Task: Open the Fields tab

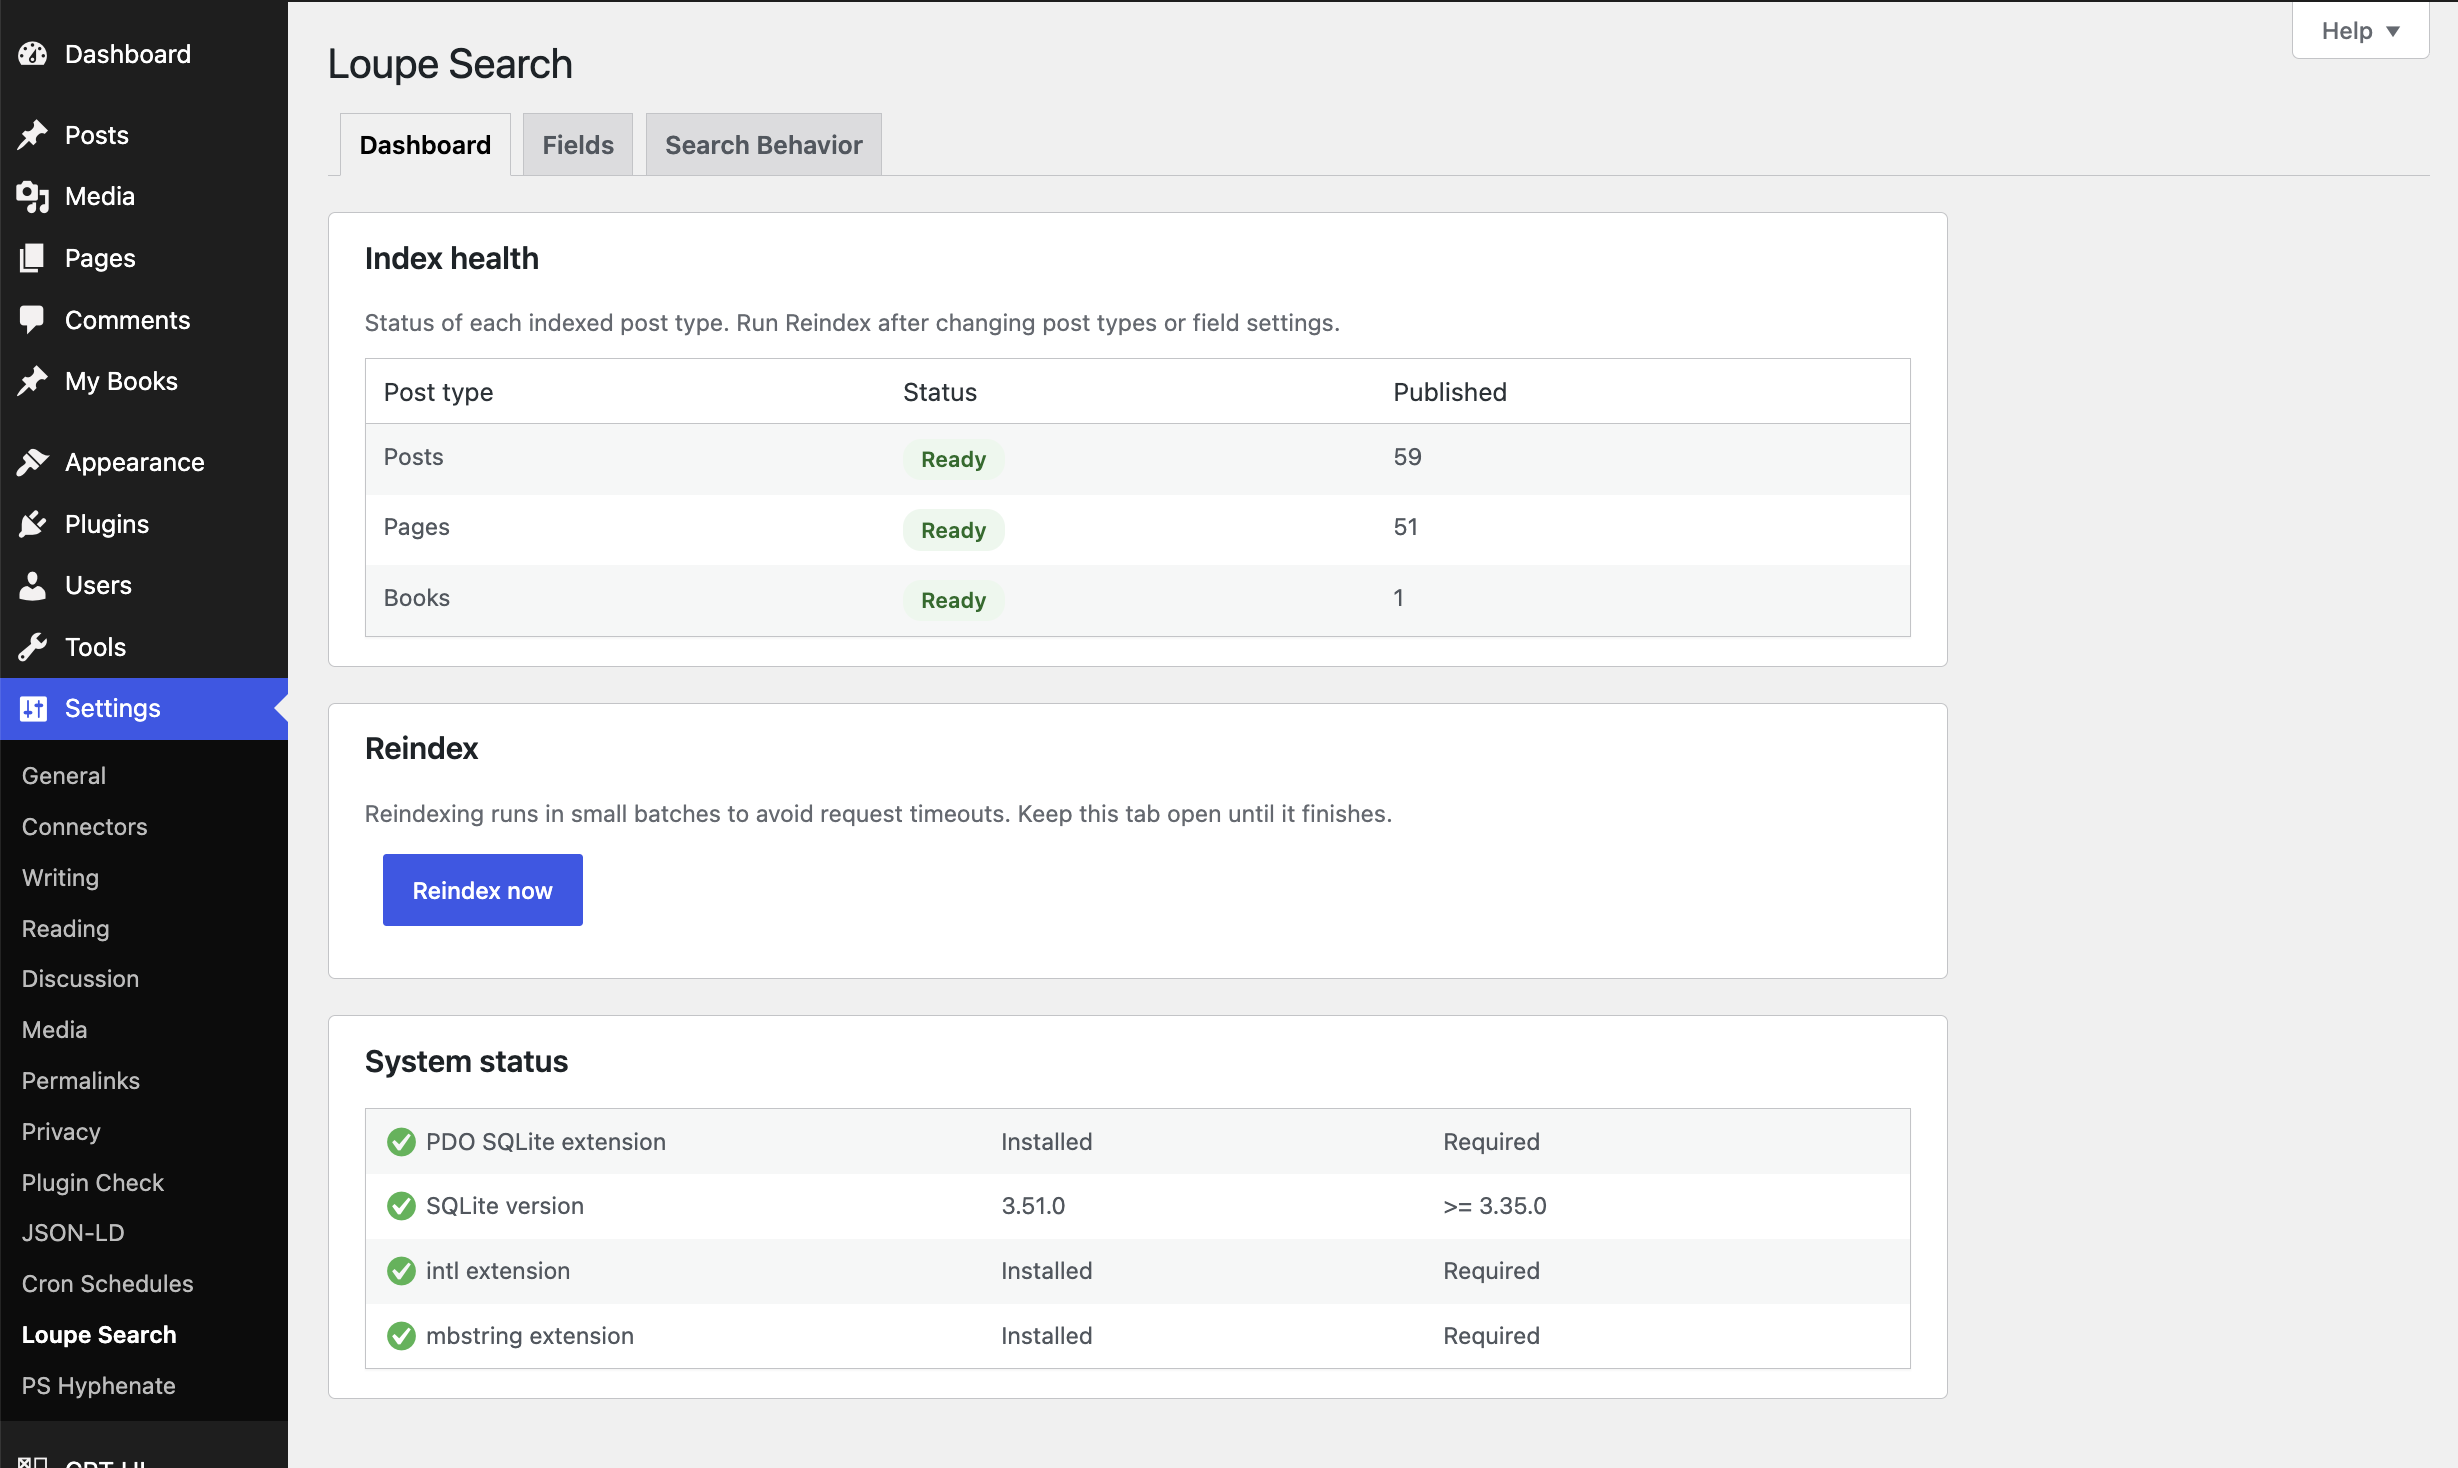Action: pyautogui.click(x=578, y=145)
